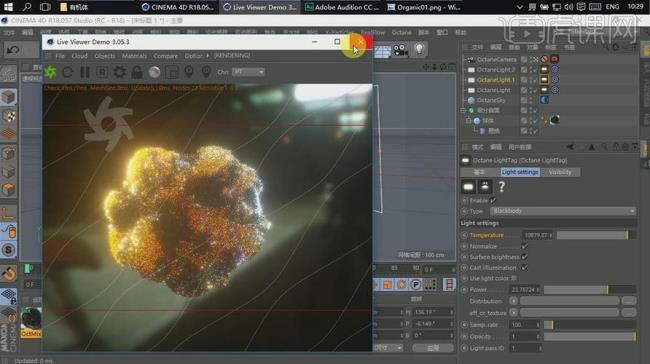Toggle the Enable checkbox
Screen dimensions: 650x364
(492, 200)
